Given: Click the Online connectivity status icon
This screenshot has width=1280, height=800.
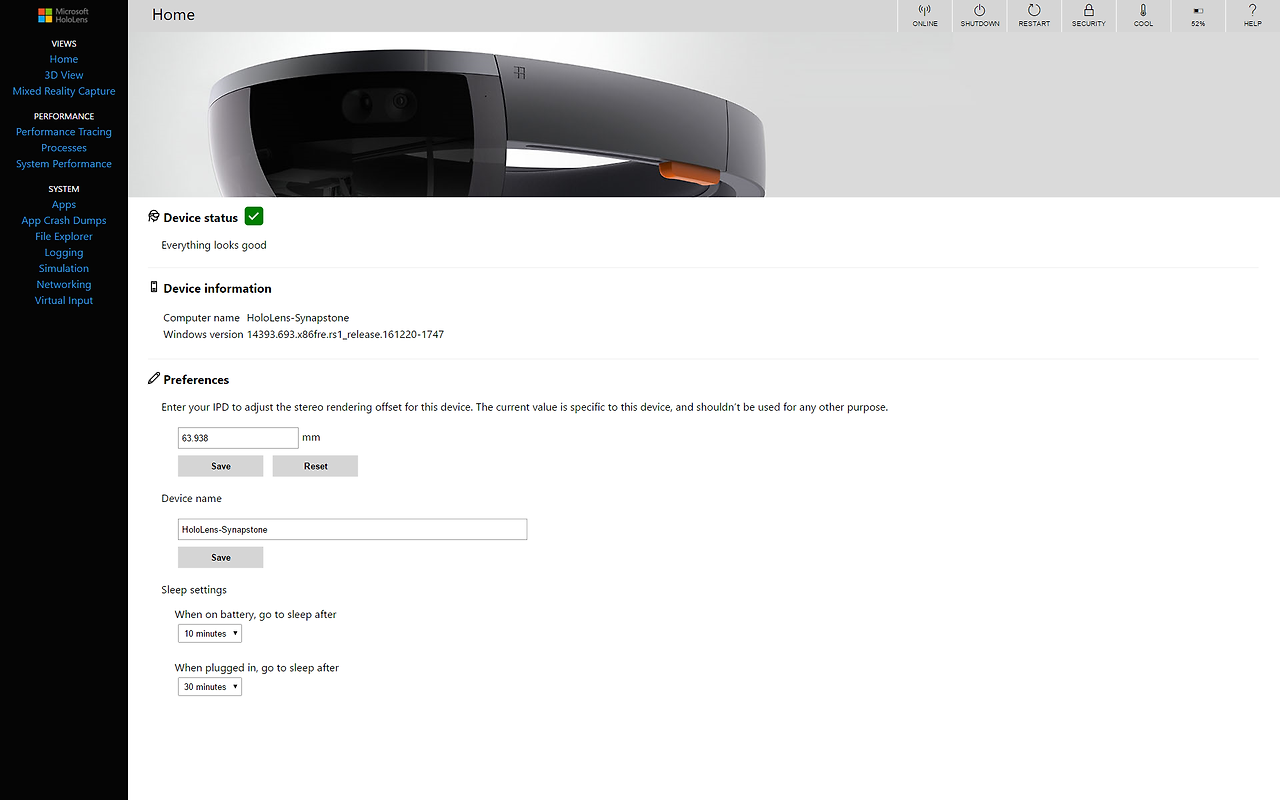Looking at the screenshot, I should point(925,10).
